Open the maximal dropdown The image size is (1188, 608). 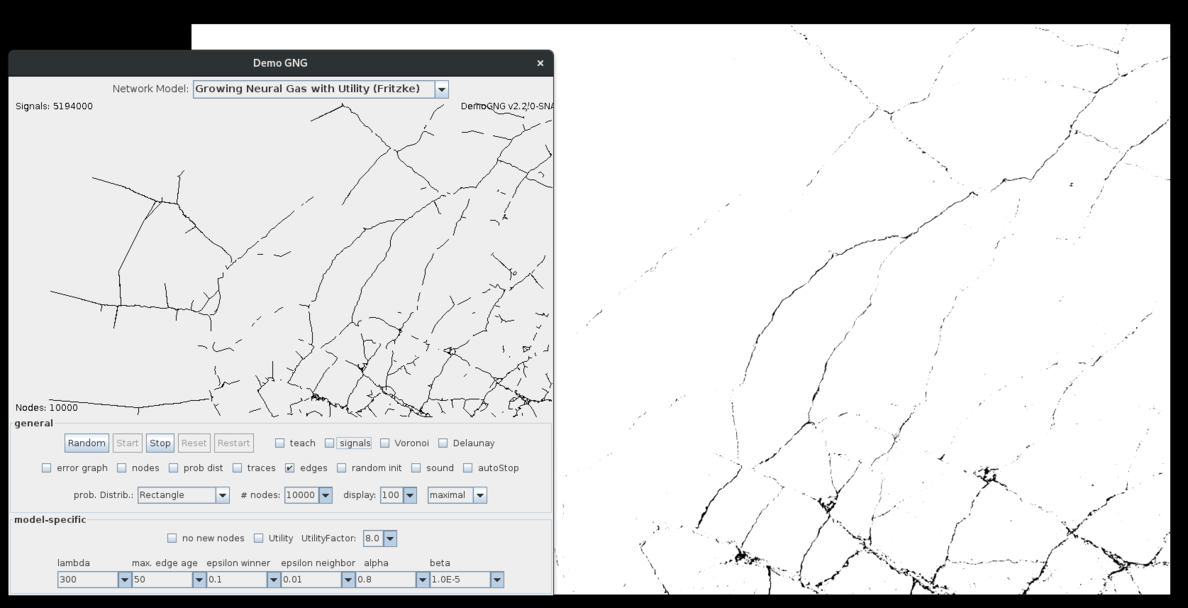pos(480,495)
